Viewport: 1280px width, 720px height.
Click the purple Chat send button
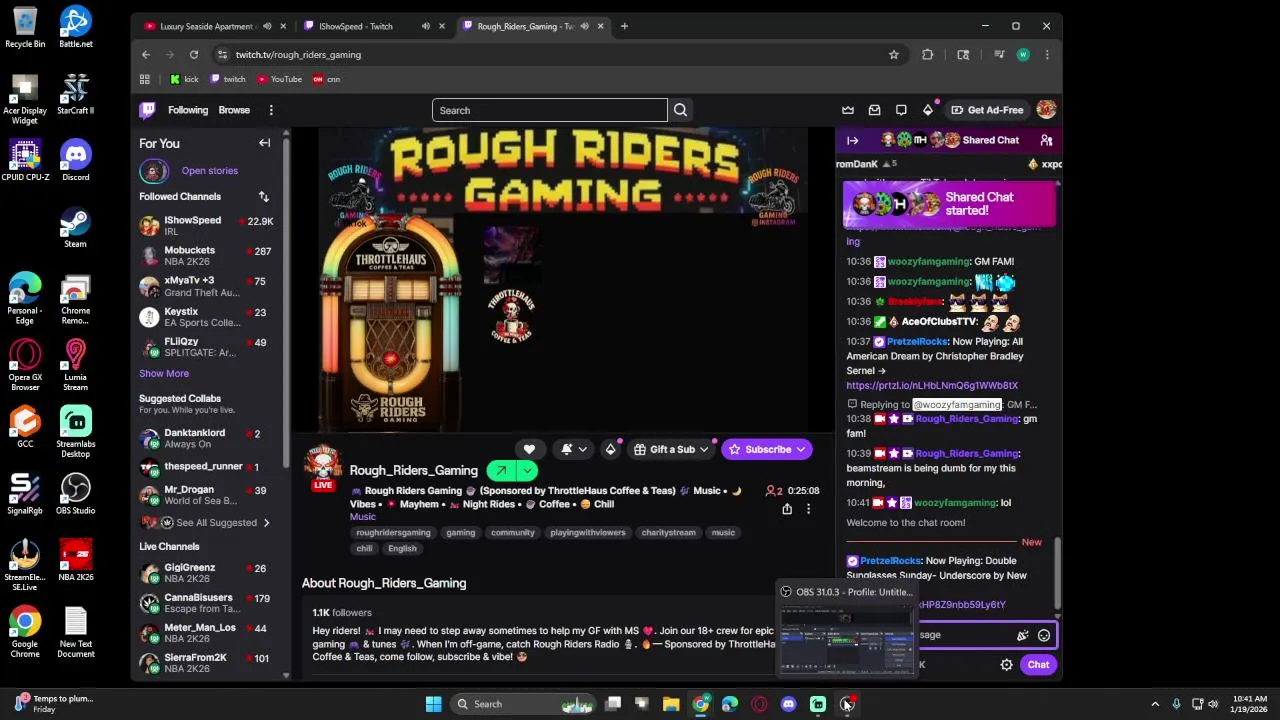(x=1038, y=665)
